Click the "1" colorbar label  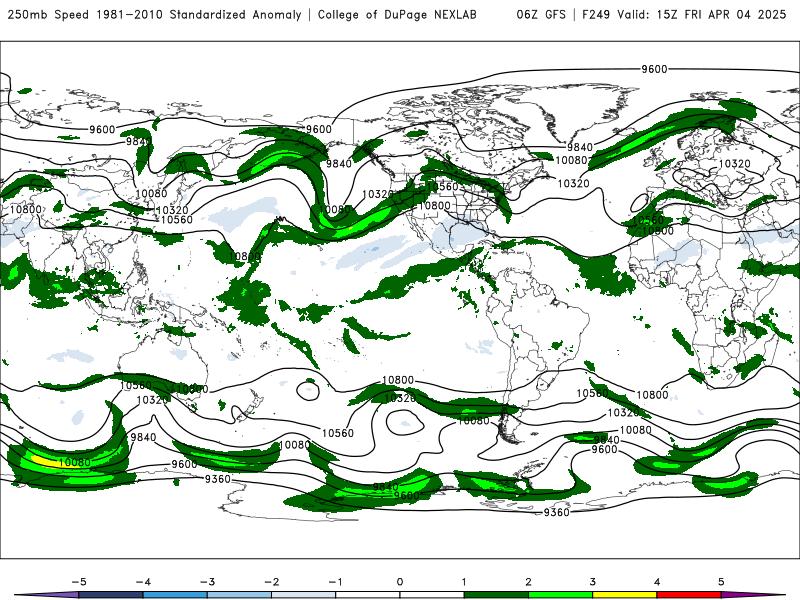pos(464,582)
